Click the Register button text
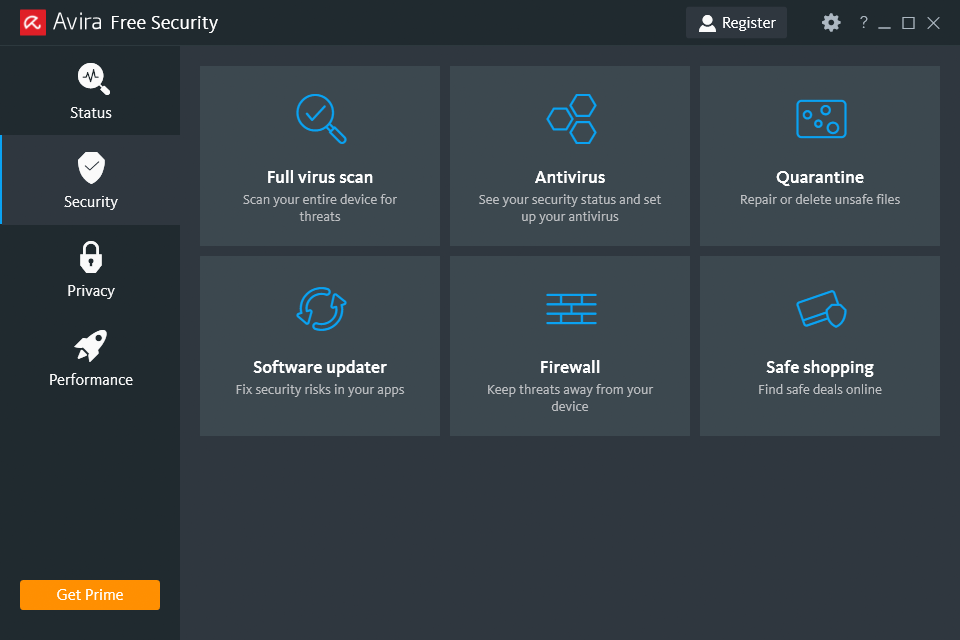The width and height of the screenshot is (960, 640). point(748,23)
